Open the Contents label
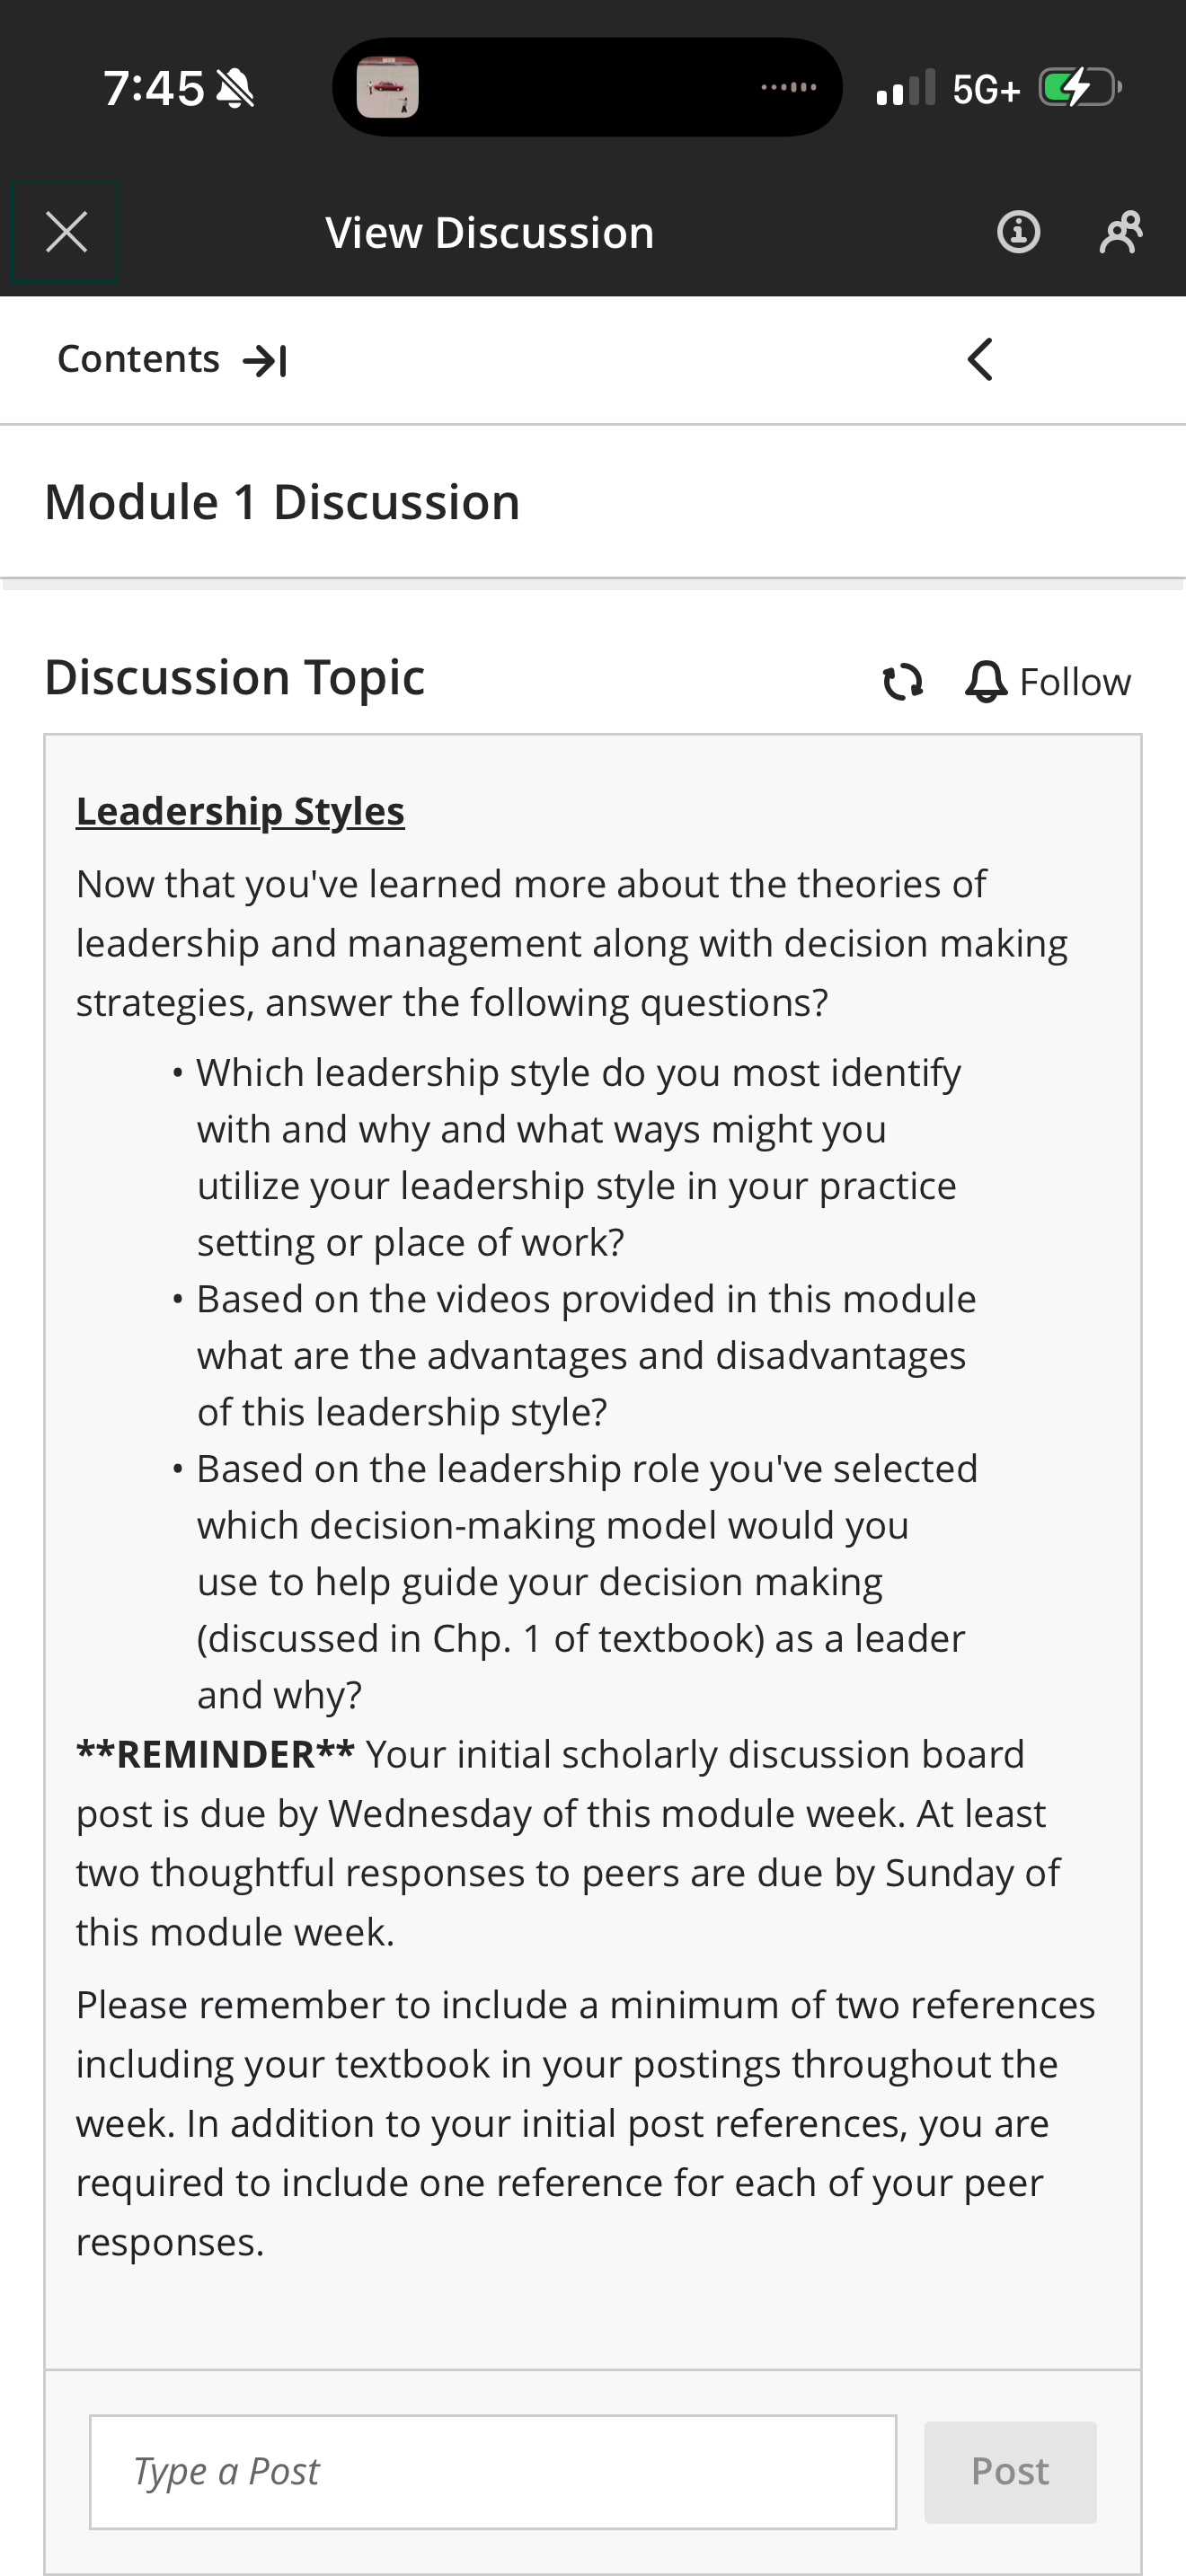This screenshot has width=1186, height=2576. (138, 359)
